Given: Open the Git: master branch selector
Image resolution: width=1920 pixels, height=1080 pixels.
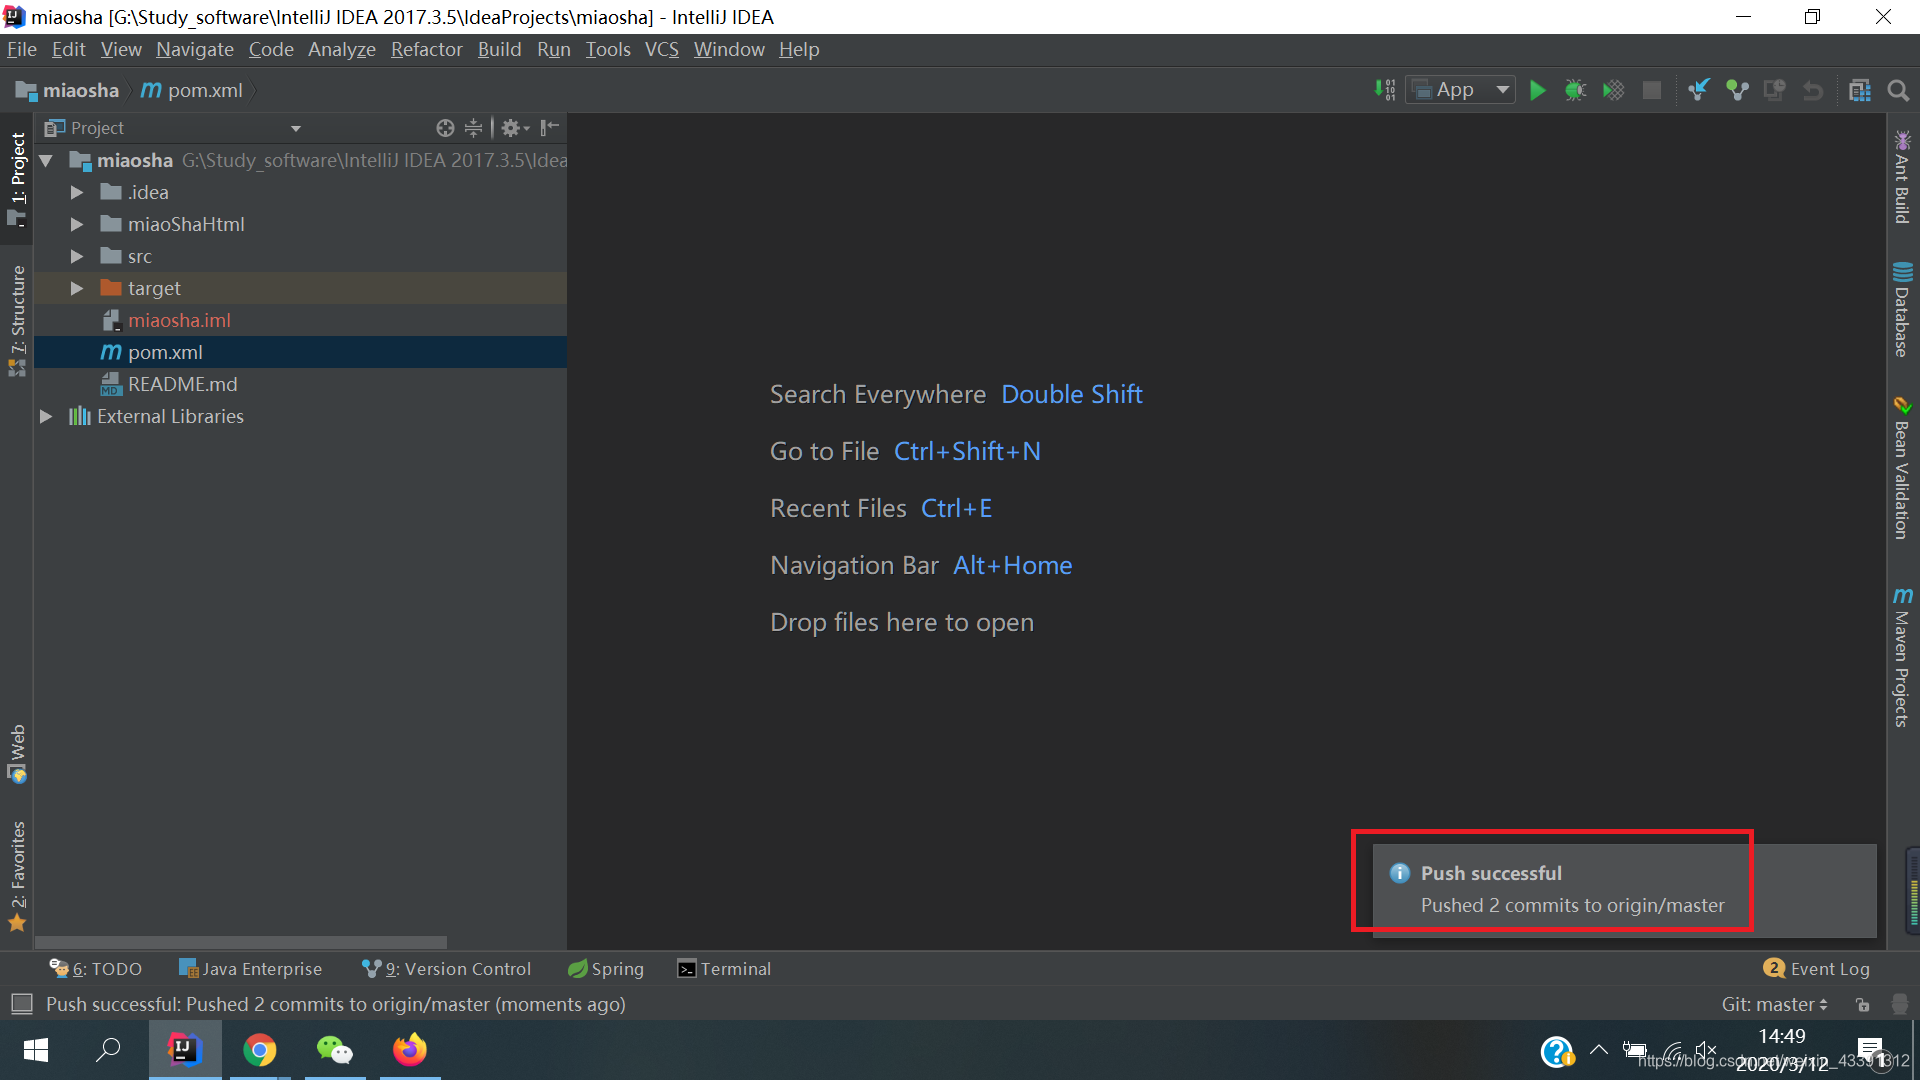Looking at the screenshot, I should [x=1774, y=1004].
